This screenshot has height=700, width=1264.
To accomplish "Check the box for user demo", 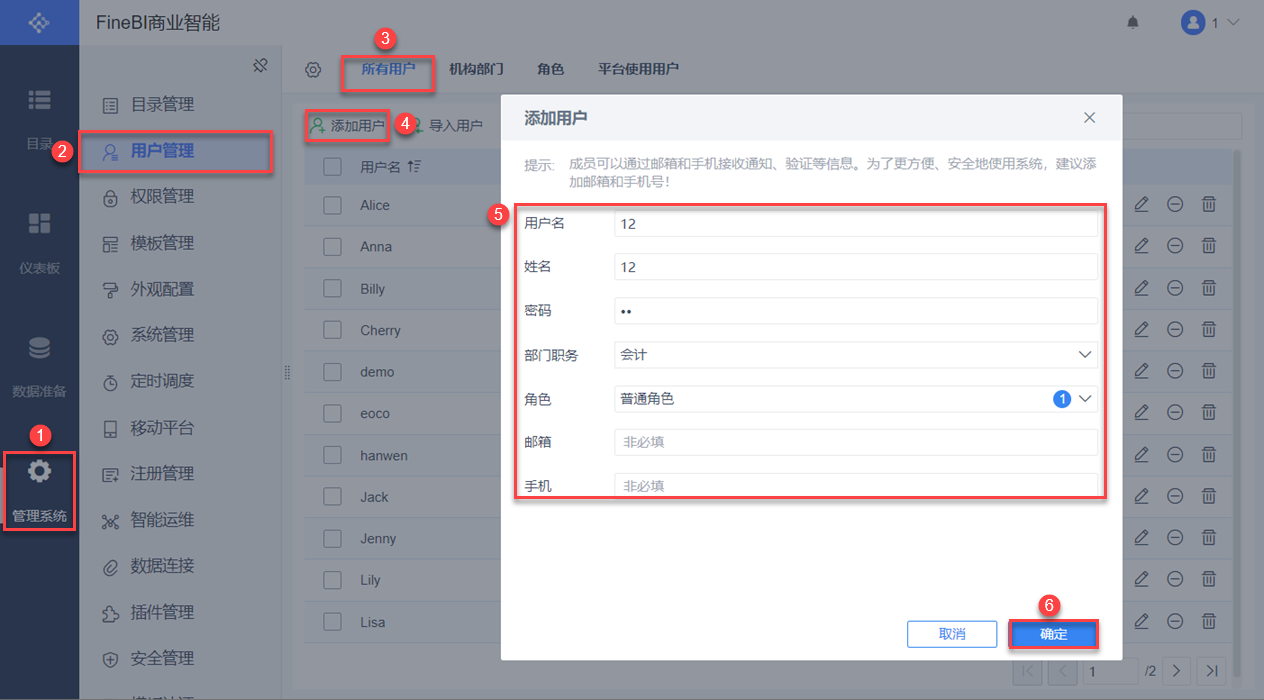I will pos(333,371).
